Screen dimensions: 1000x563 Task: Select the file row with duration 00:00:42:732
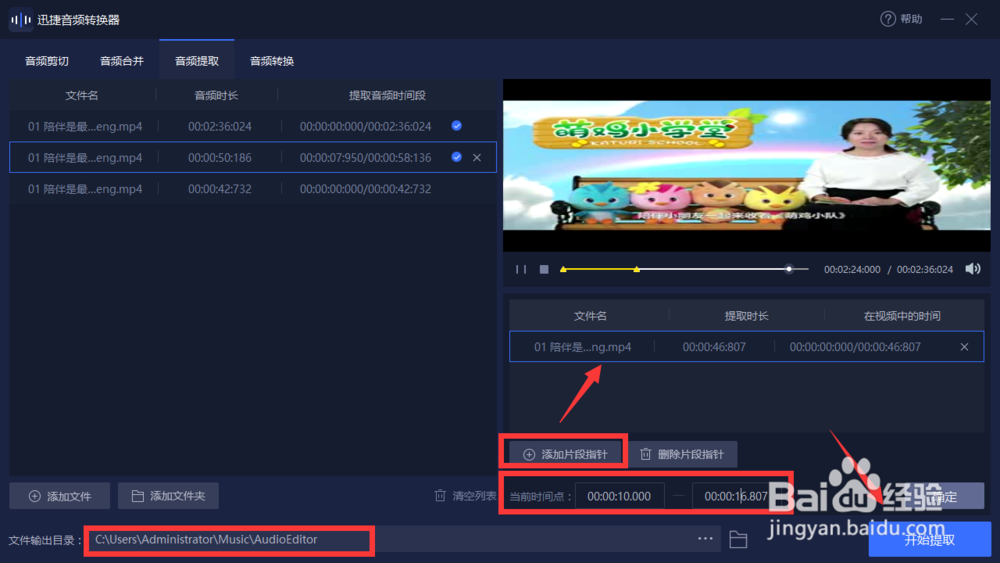[253, 189]
